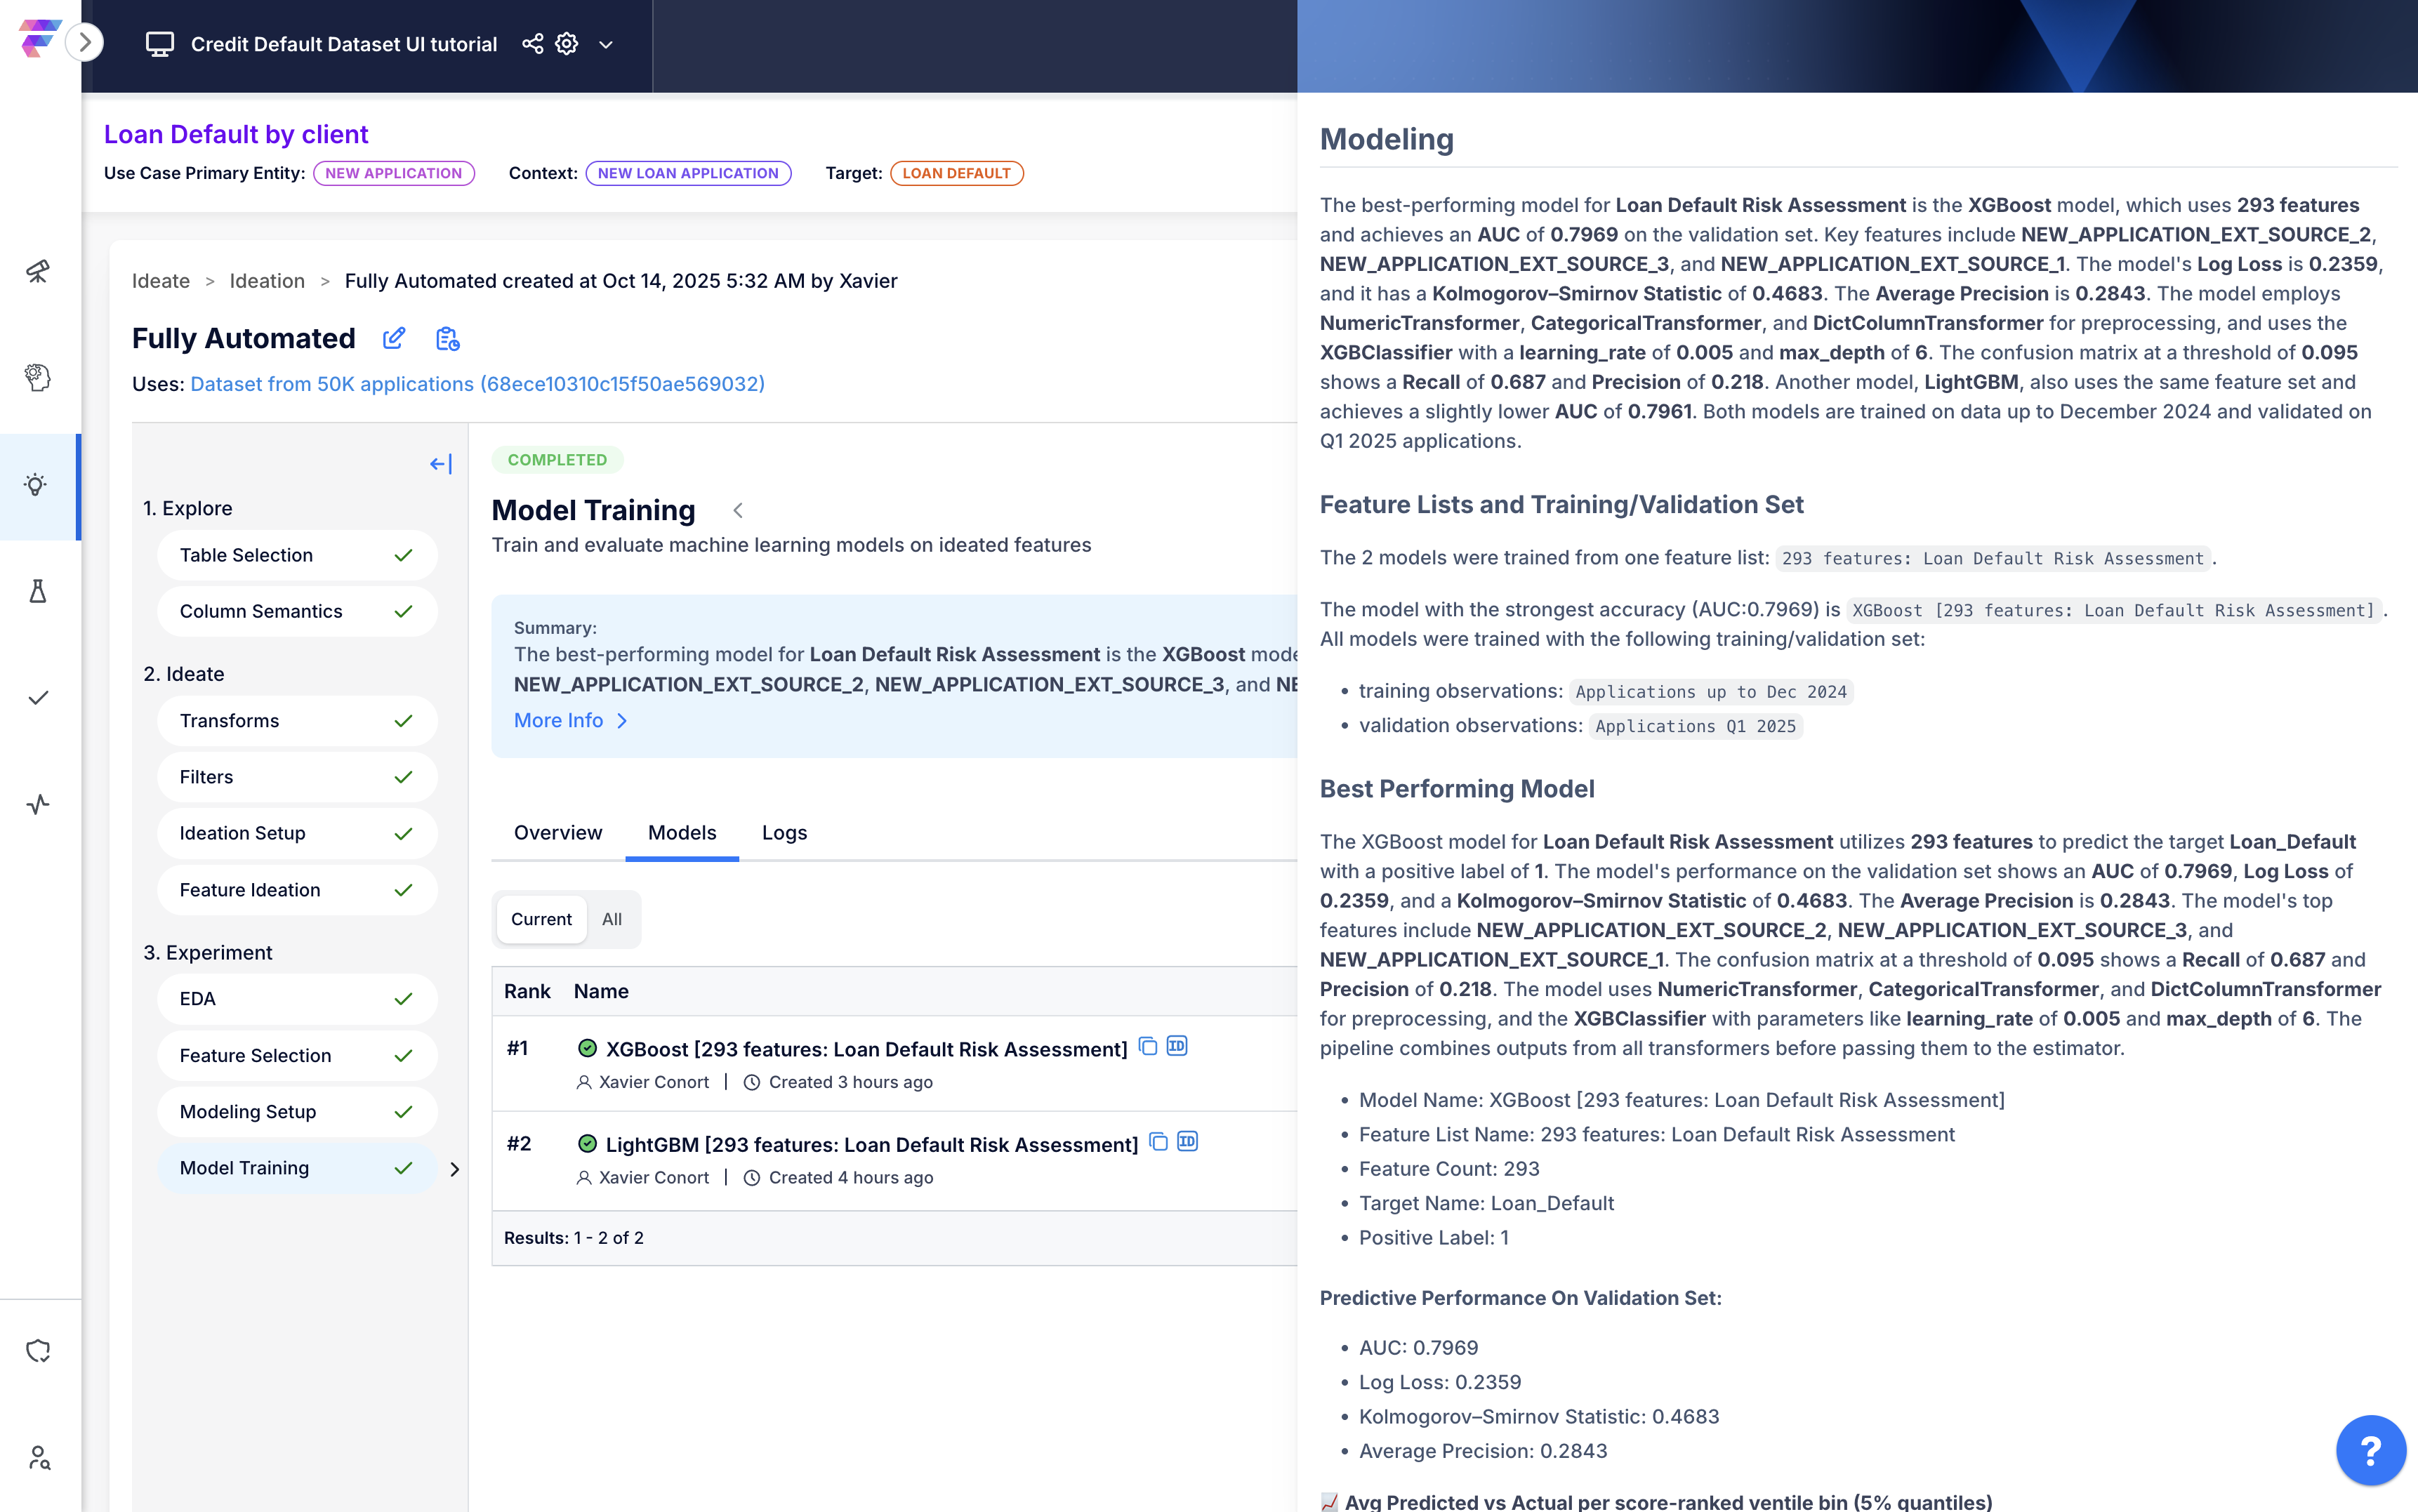
Task: Expand the project title dropdown chevron
Action: (x=606, y=45)
